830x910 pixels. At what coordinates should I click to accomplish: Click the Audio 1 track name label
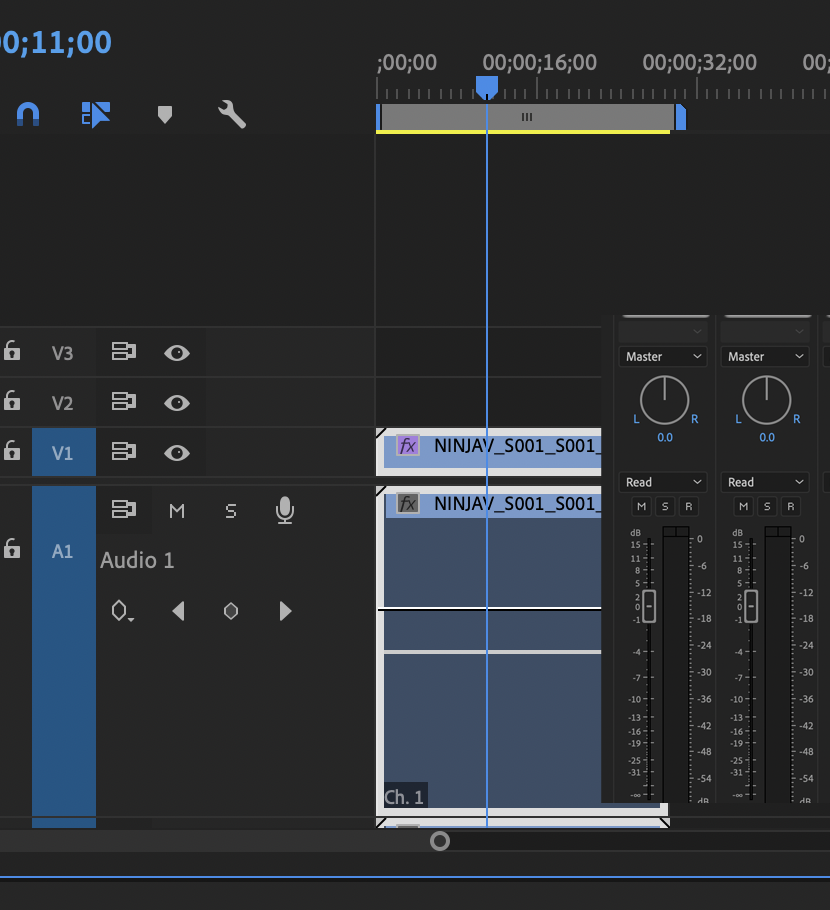[137, 560]
